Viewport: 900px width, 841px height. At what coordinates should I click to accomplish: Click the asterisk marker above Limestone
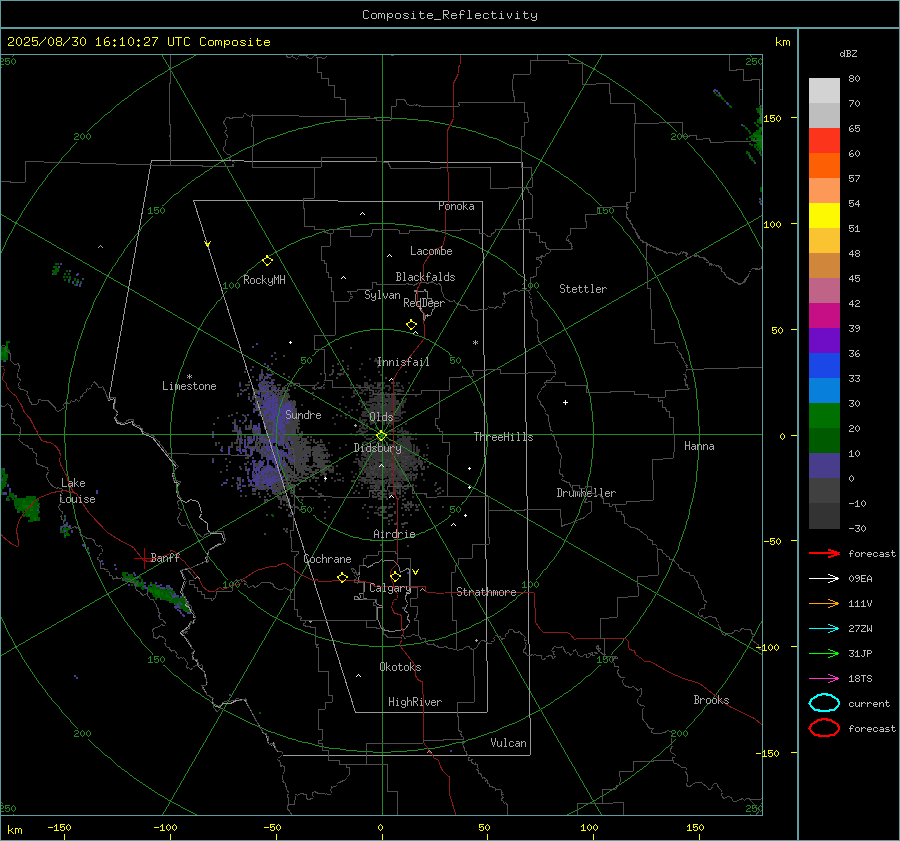(189, 377)
